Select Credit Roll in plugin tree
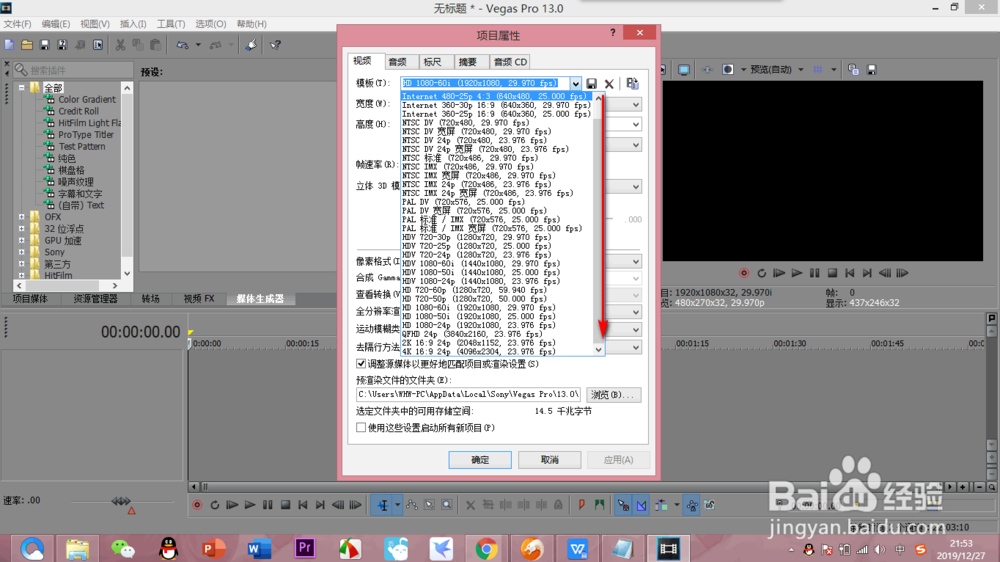 [78, 111]
